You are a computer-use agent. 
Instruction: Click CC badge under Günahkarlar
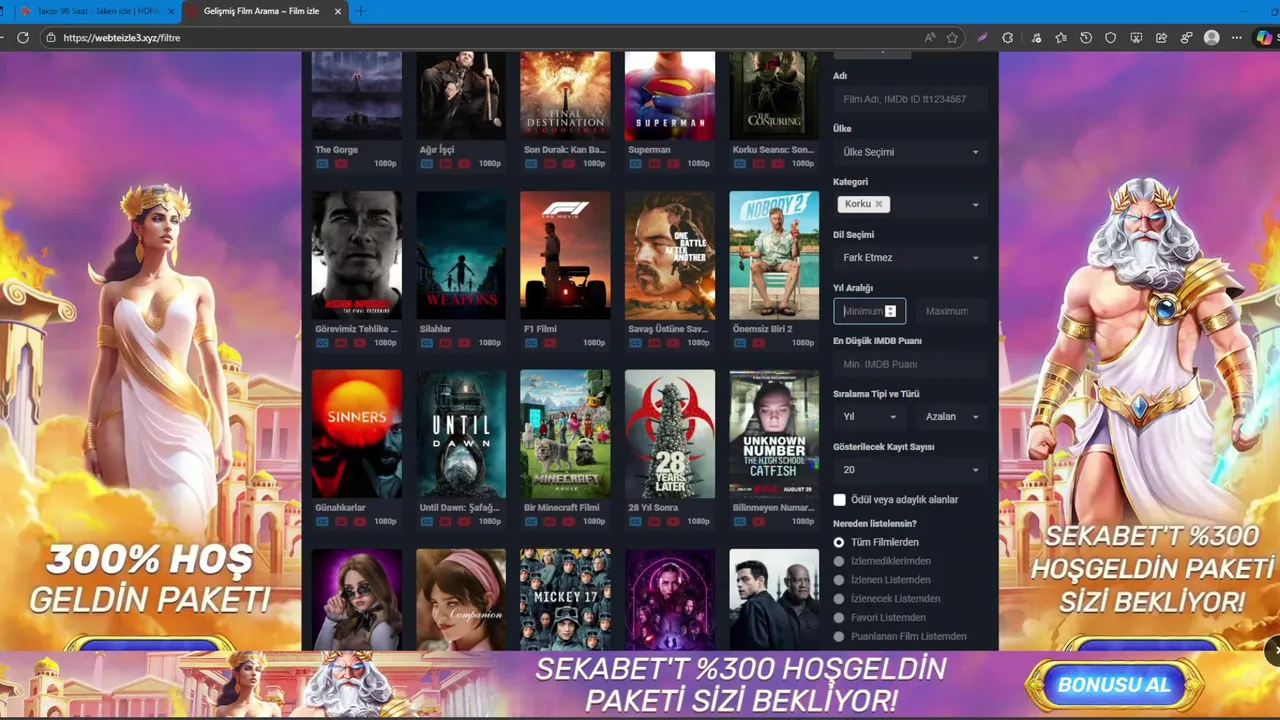[x=322, y=521]
